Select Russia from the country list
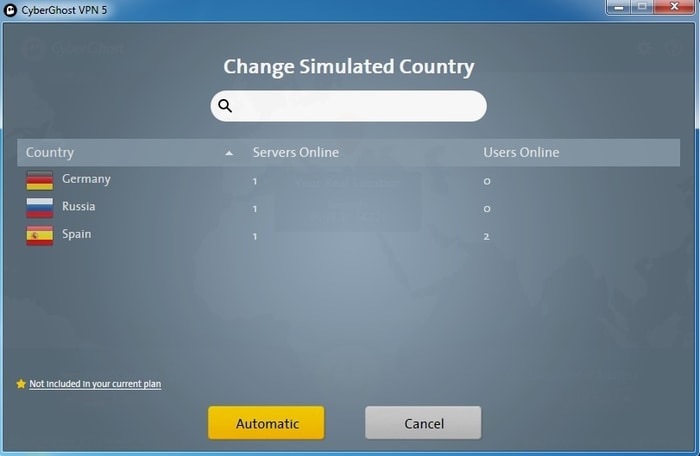700x456 pixels. 348,208
